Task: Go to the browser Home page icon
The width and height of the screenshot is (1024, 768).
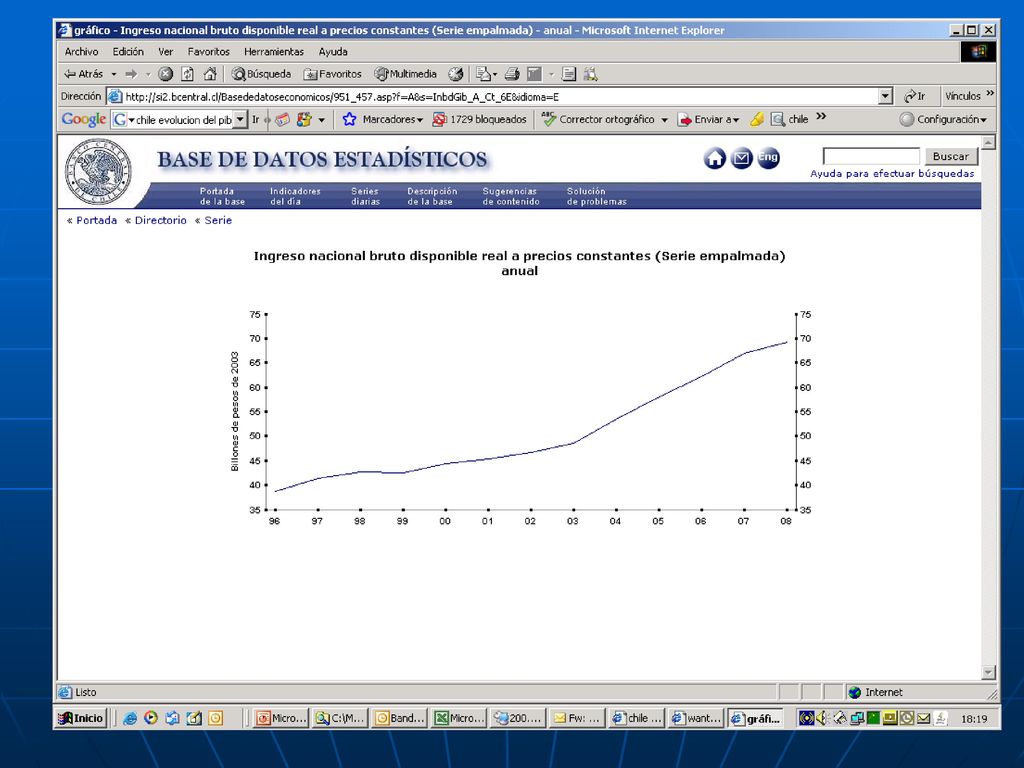Action: click(210, 74)
